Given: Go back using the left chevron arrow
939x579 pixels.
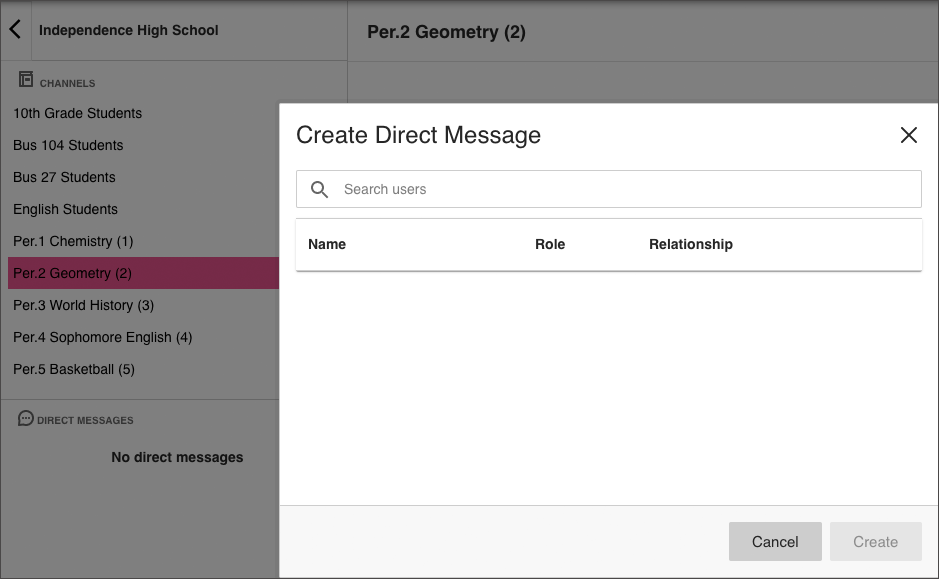Looking at the screenshot, I should pos(15,29).
